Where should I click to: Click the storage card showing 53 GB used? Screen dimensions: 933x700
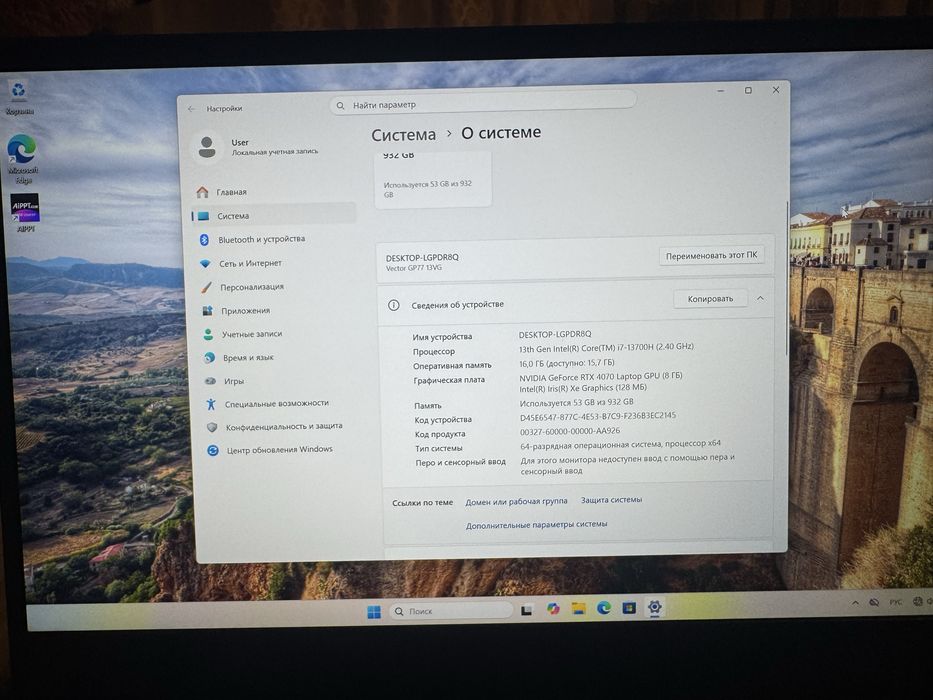433,179
